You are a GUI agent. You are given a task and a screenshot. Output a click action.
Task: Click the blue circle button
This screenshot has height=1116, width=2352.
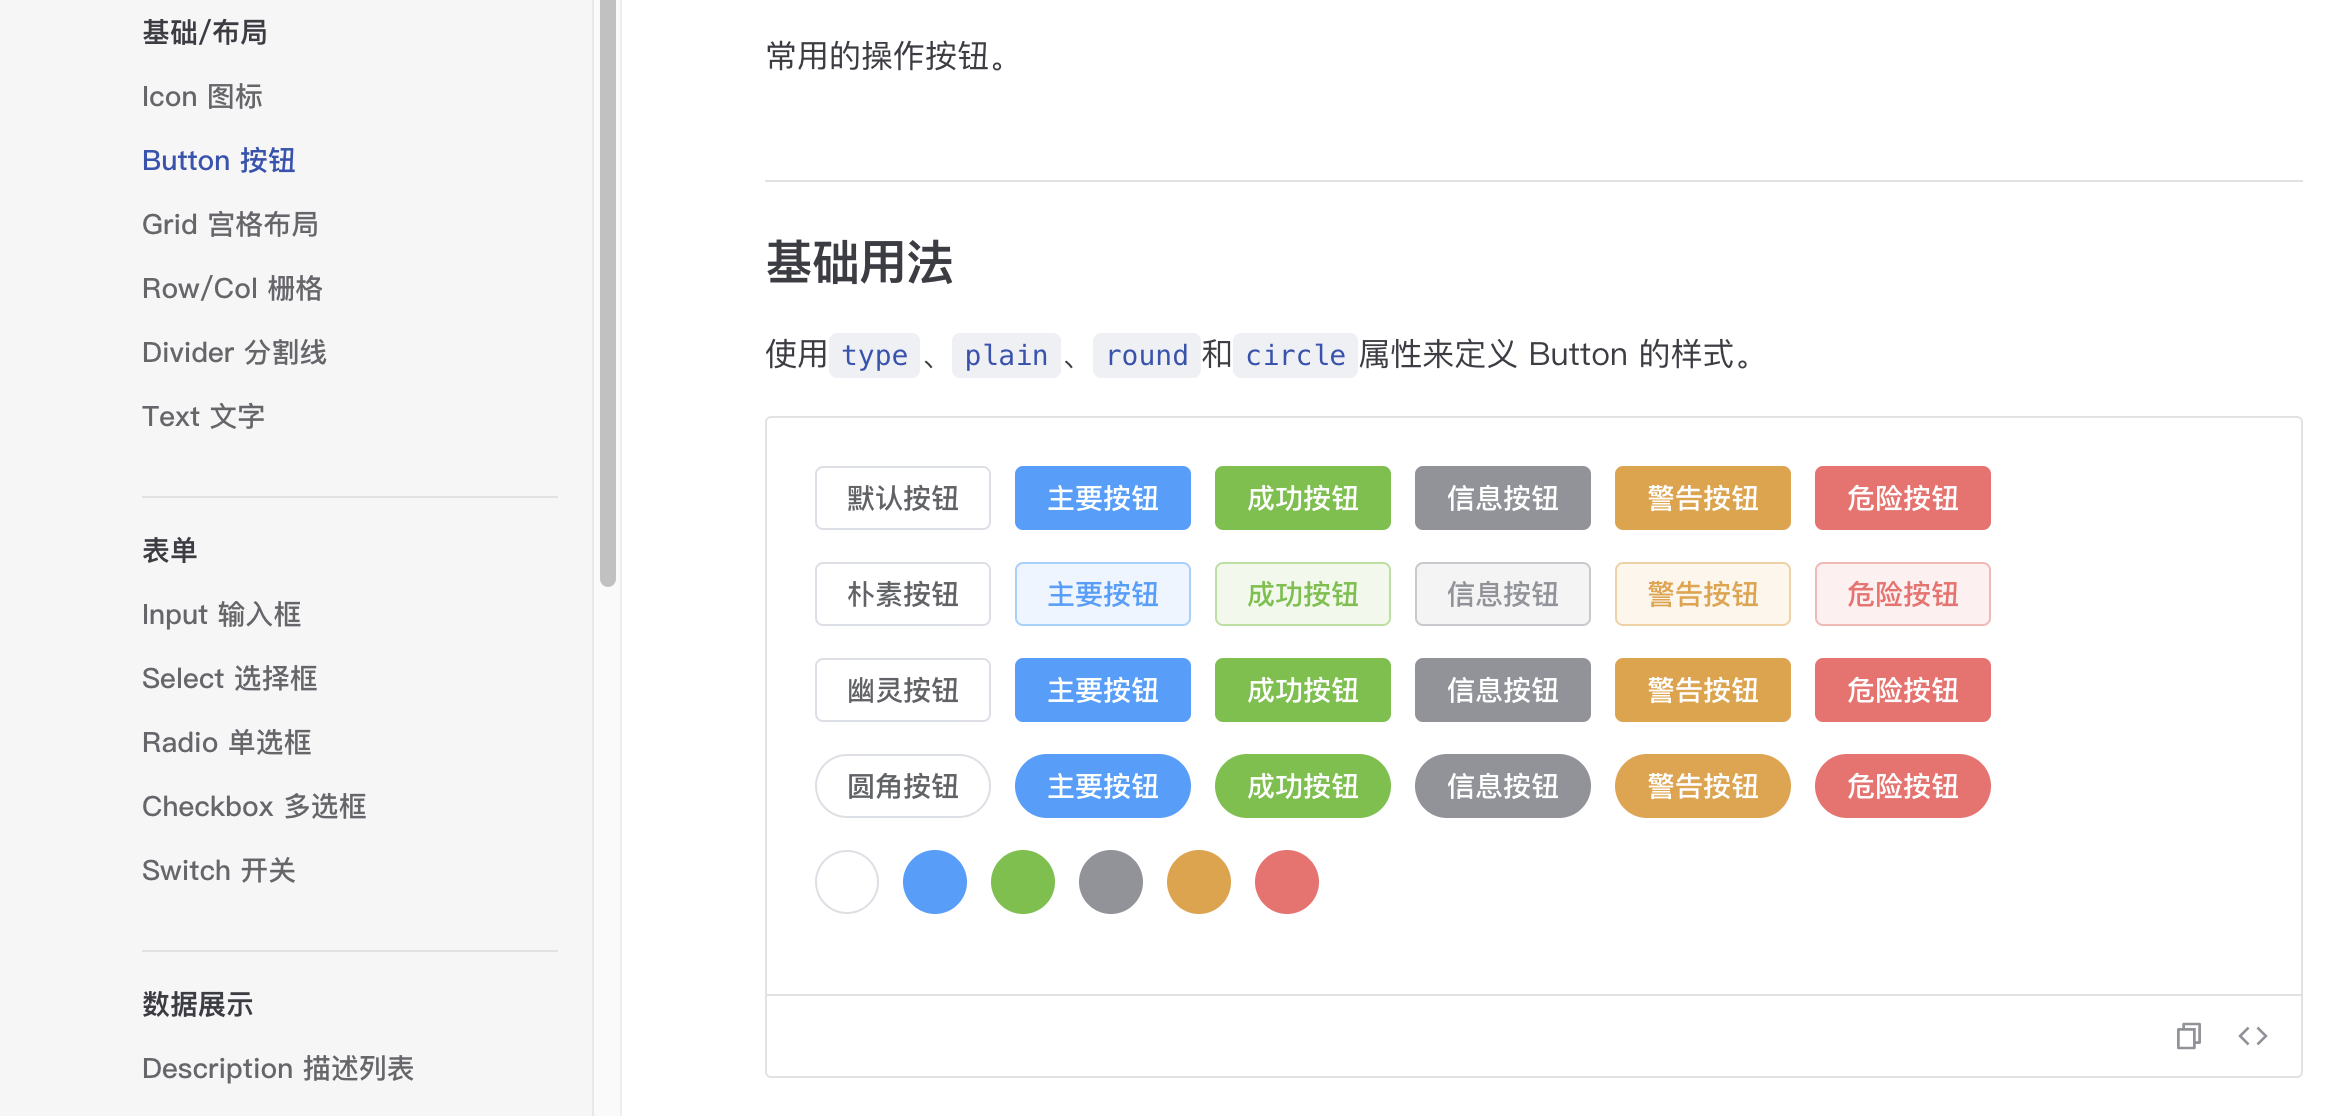point(934,882)
